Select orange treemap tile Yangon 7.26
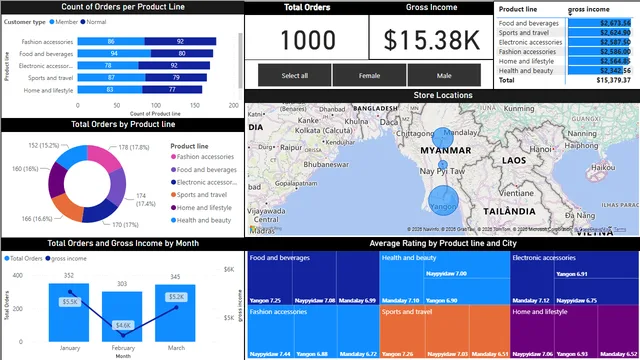Viewport: 640px width, 360px height. [402, 331]
